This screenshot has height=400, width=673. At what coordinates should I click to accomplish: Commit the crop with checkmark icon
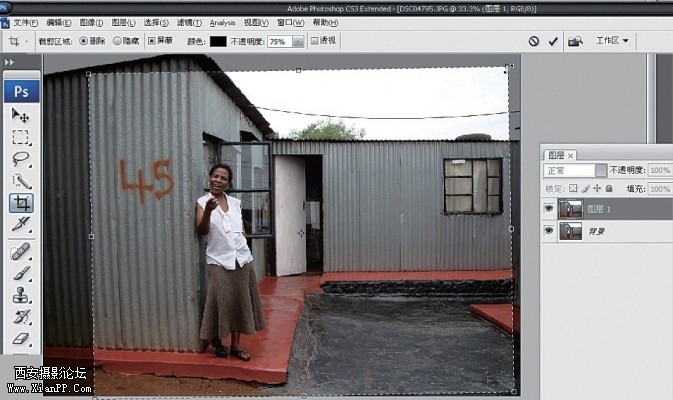(x=551, y=41)
